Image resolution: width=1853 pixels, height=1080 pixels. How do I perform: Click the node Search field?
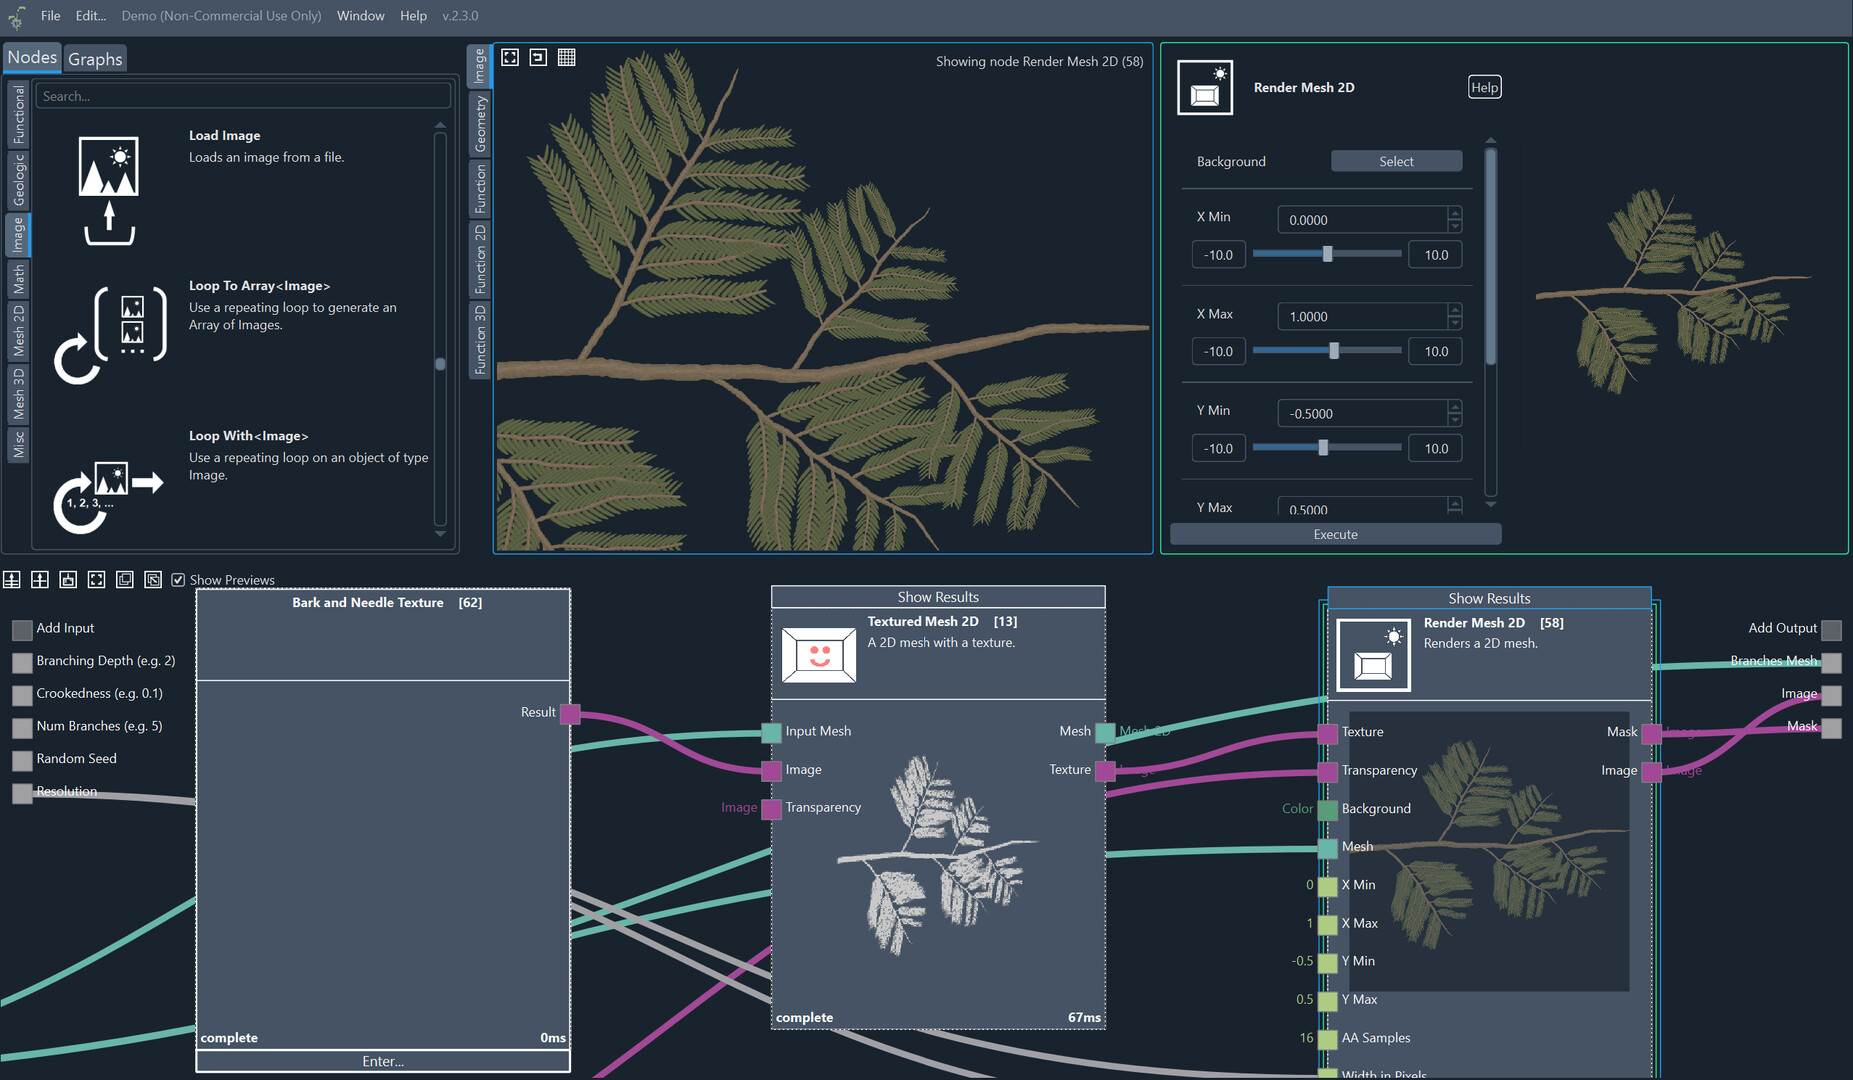[243, 96]
